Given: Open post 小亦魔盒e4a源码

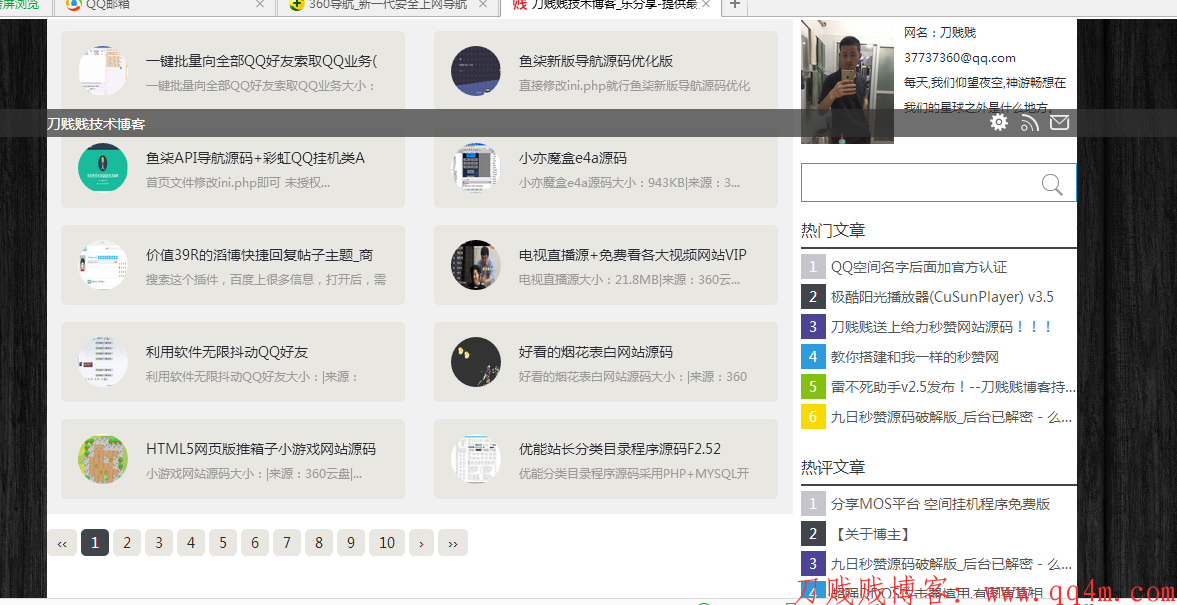Looking at the screenshot, I should pyautogui.click(x=572, y=158).
